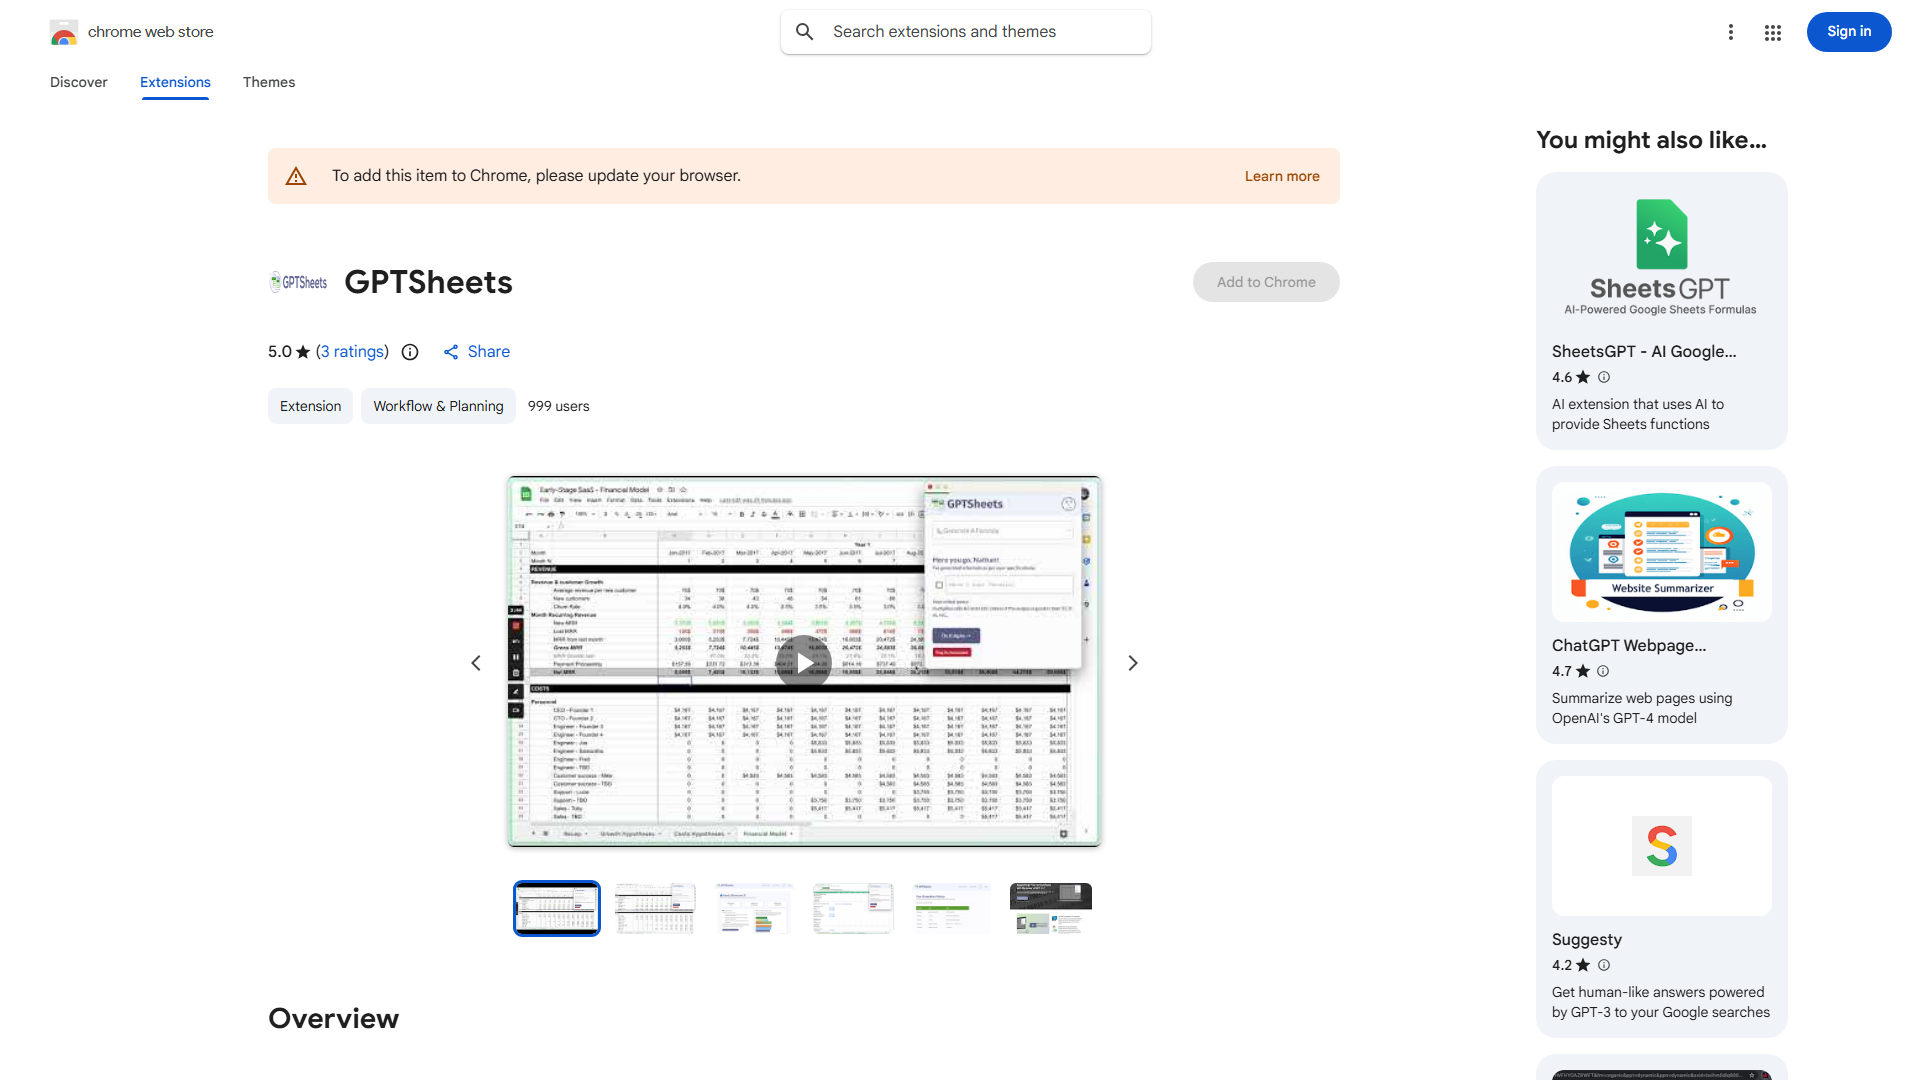Open the 3 ratings link
This screenshot has height=1080, width=1920.
[x=352, y=352]
